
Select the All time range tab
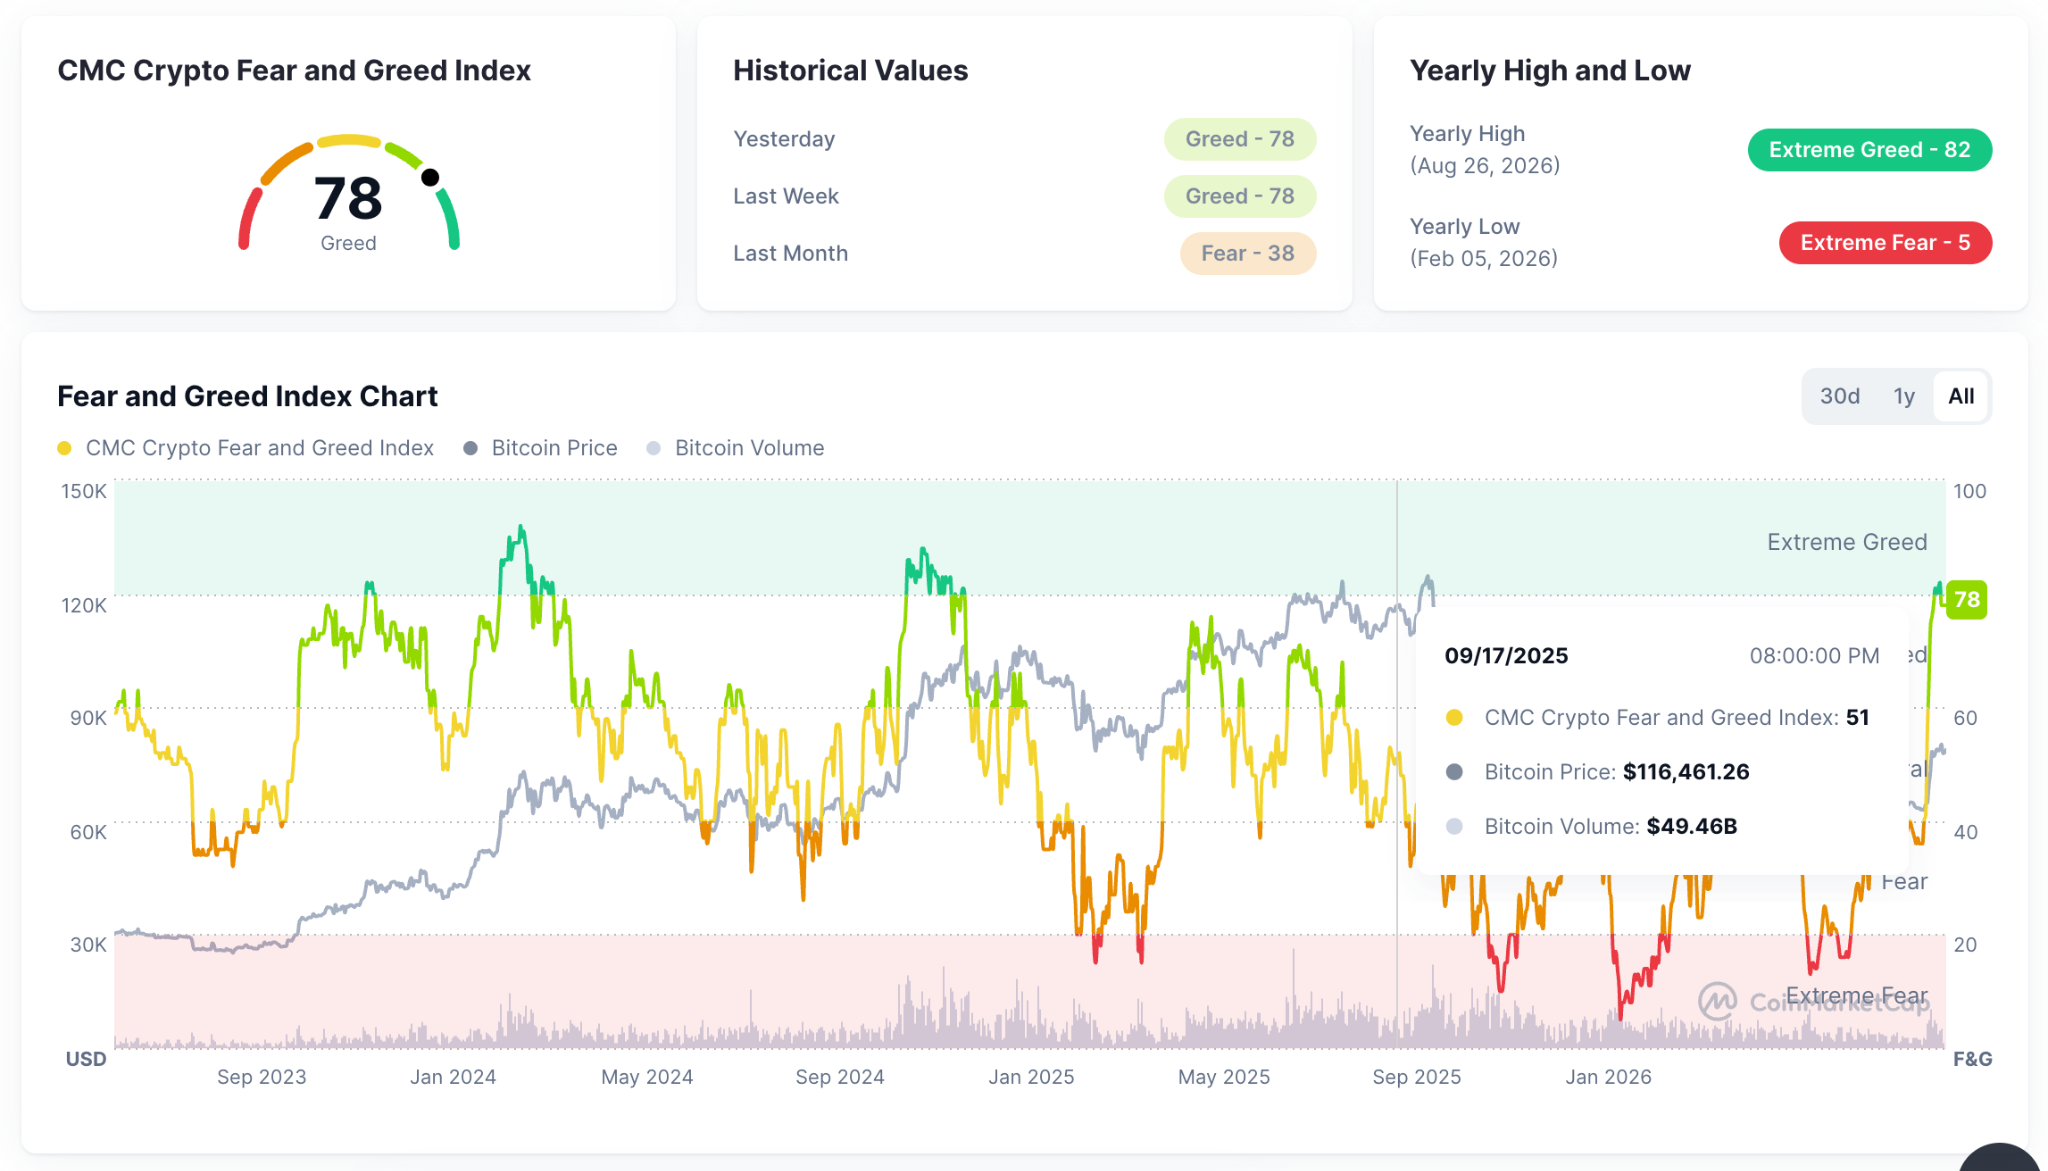[1961, 396]
